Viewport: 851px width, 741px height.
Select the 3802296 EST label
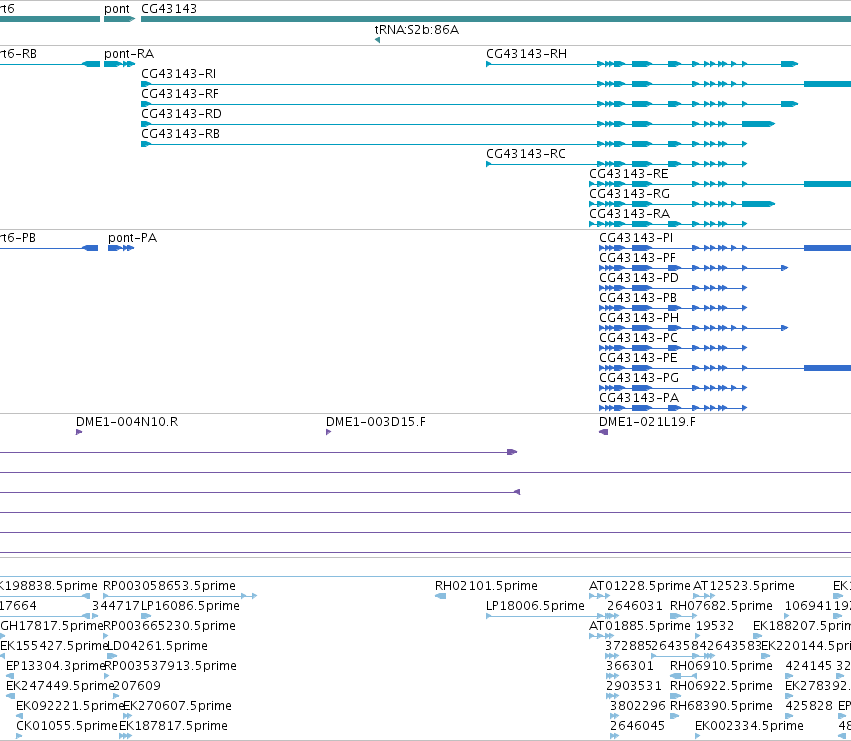click(638, 706)
